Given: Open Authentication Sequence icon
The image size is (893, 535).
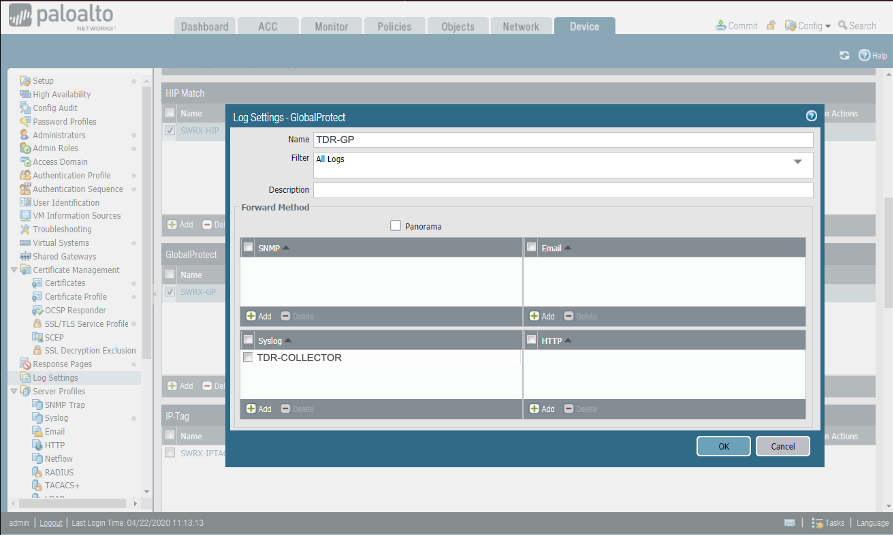Looking at the screenshot, I should point(25,189).
